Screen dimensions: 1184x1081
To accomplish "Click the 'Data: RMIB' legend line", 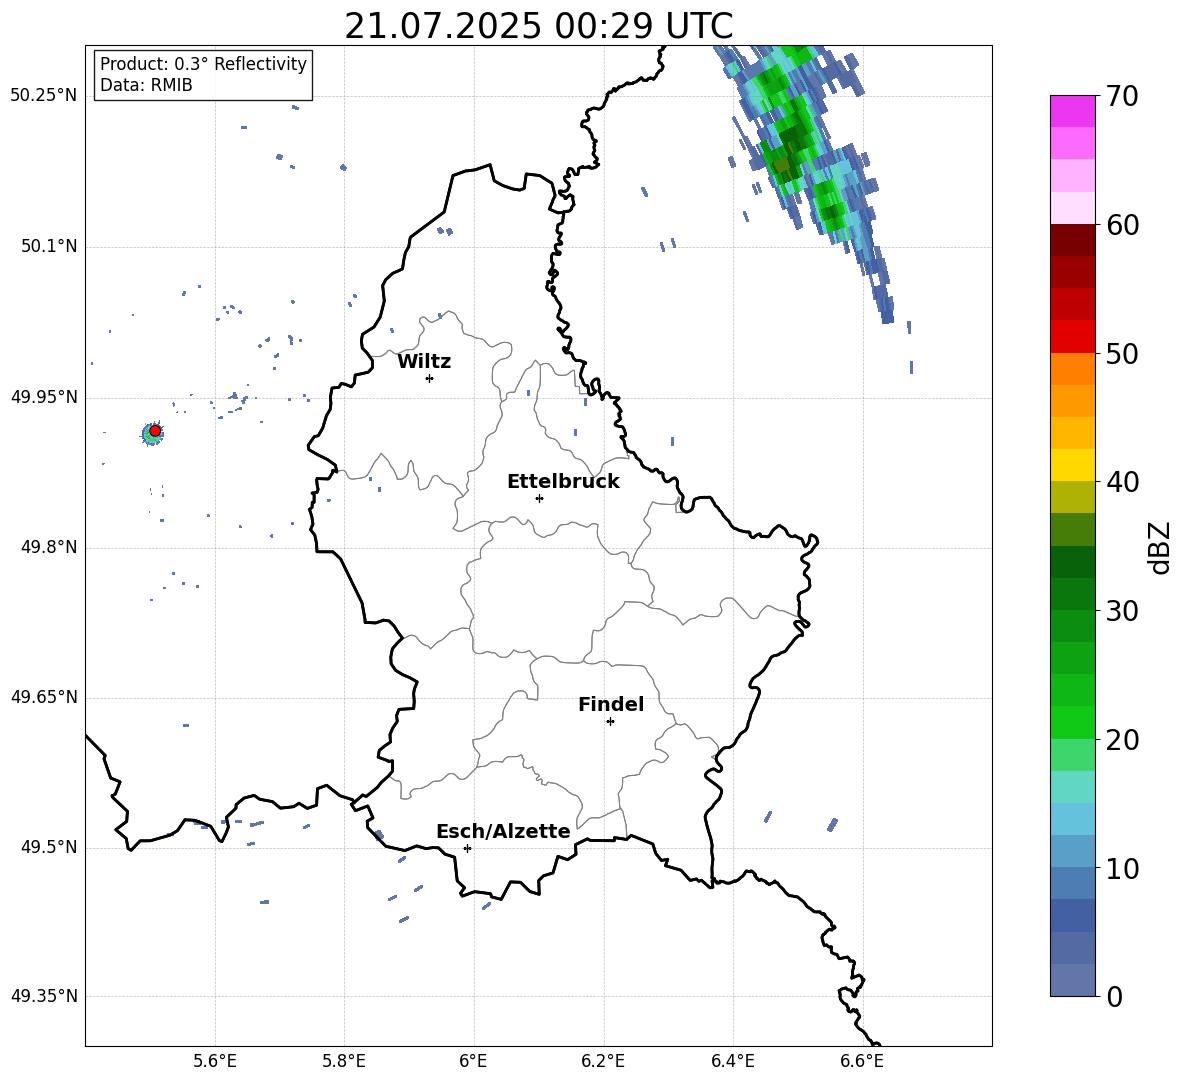I will click(x=146, y=85).
